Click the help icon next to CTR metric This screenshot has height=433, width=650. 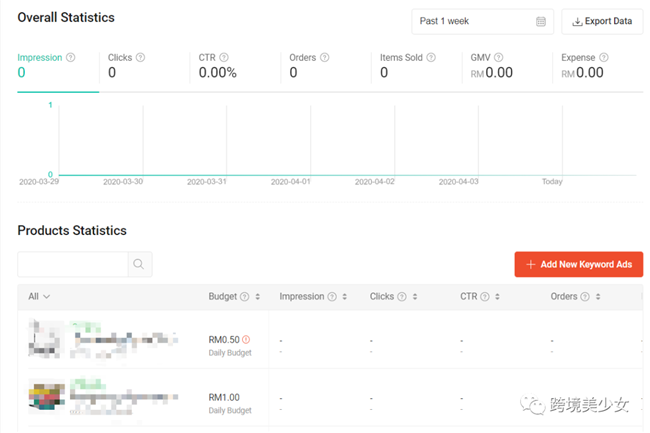[x=224, y=57]
